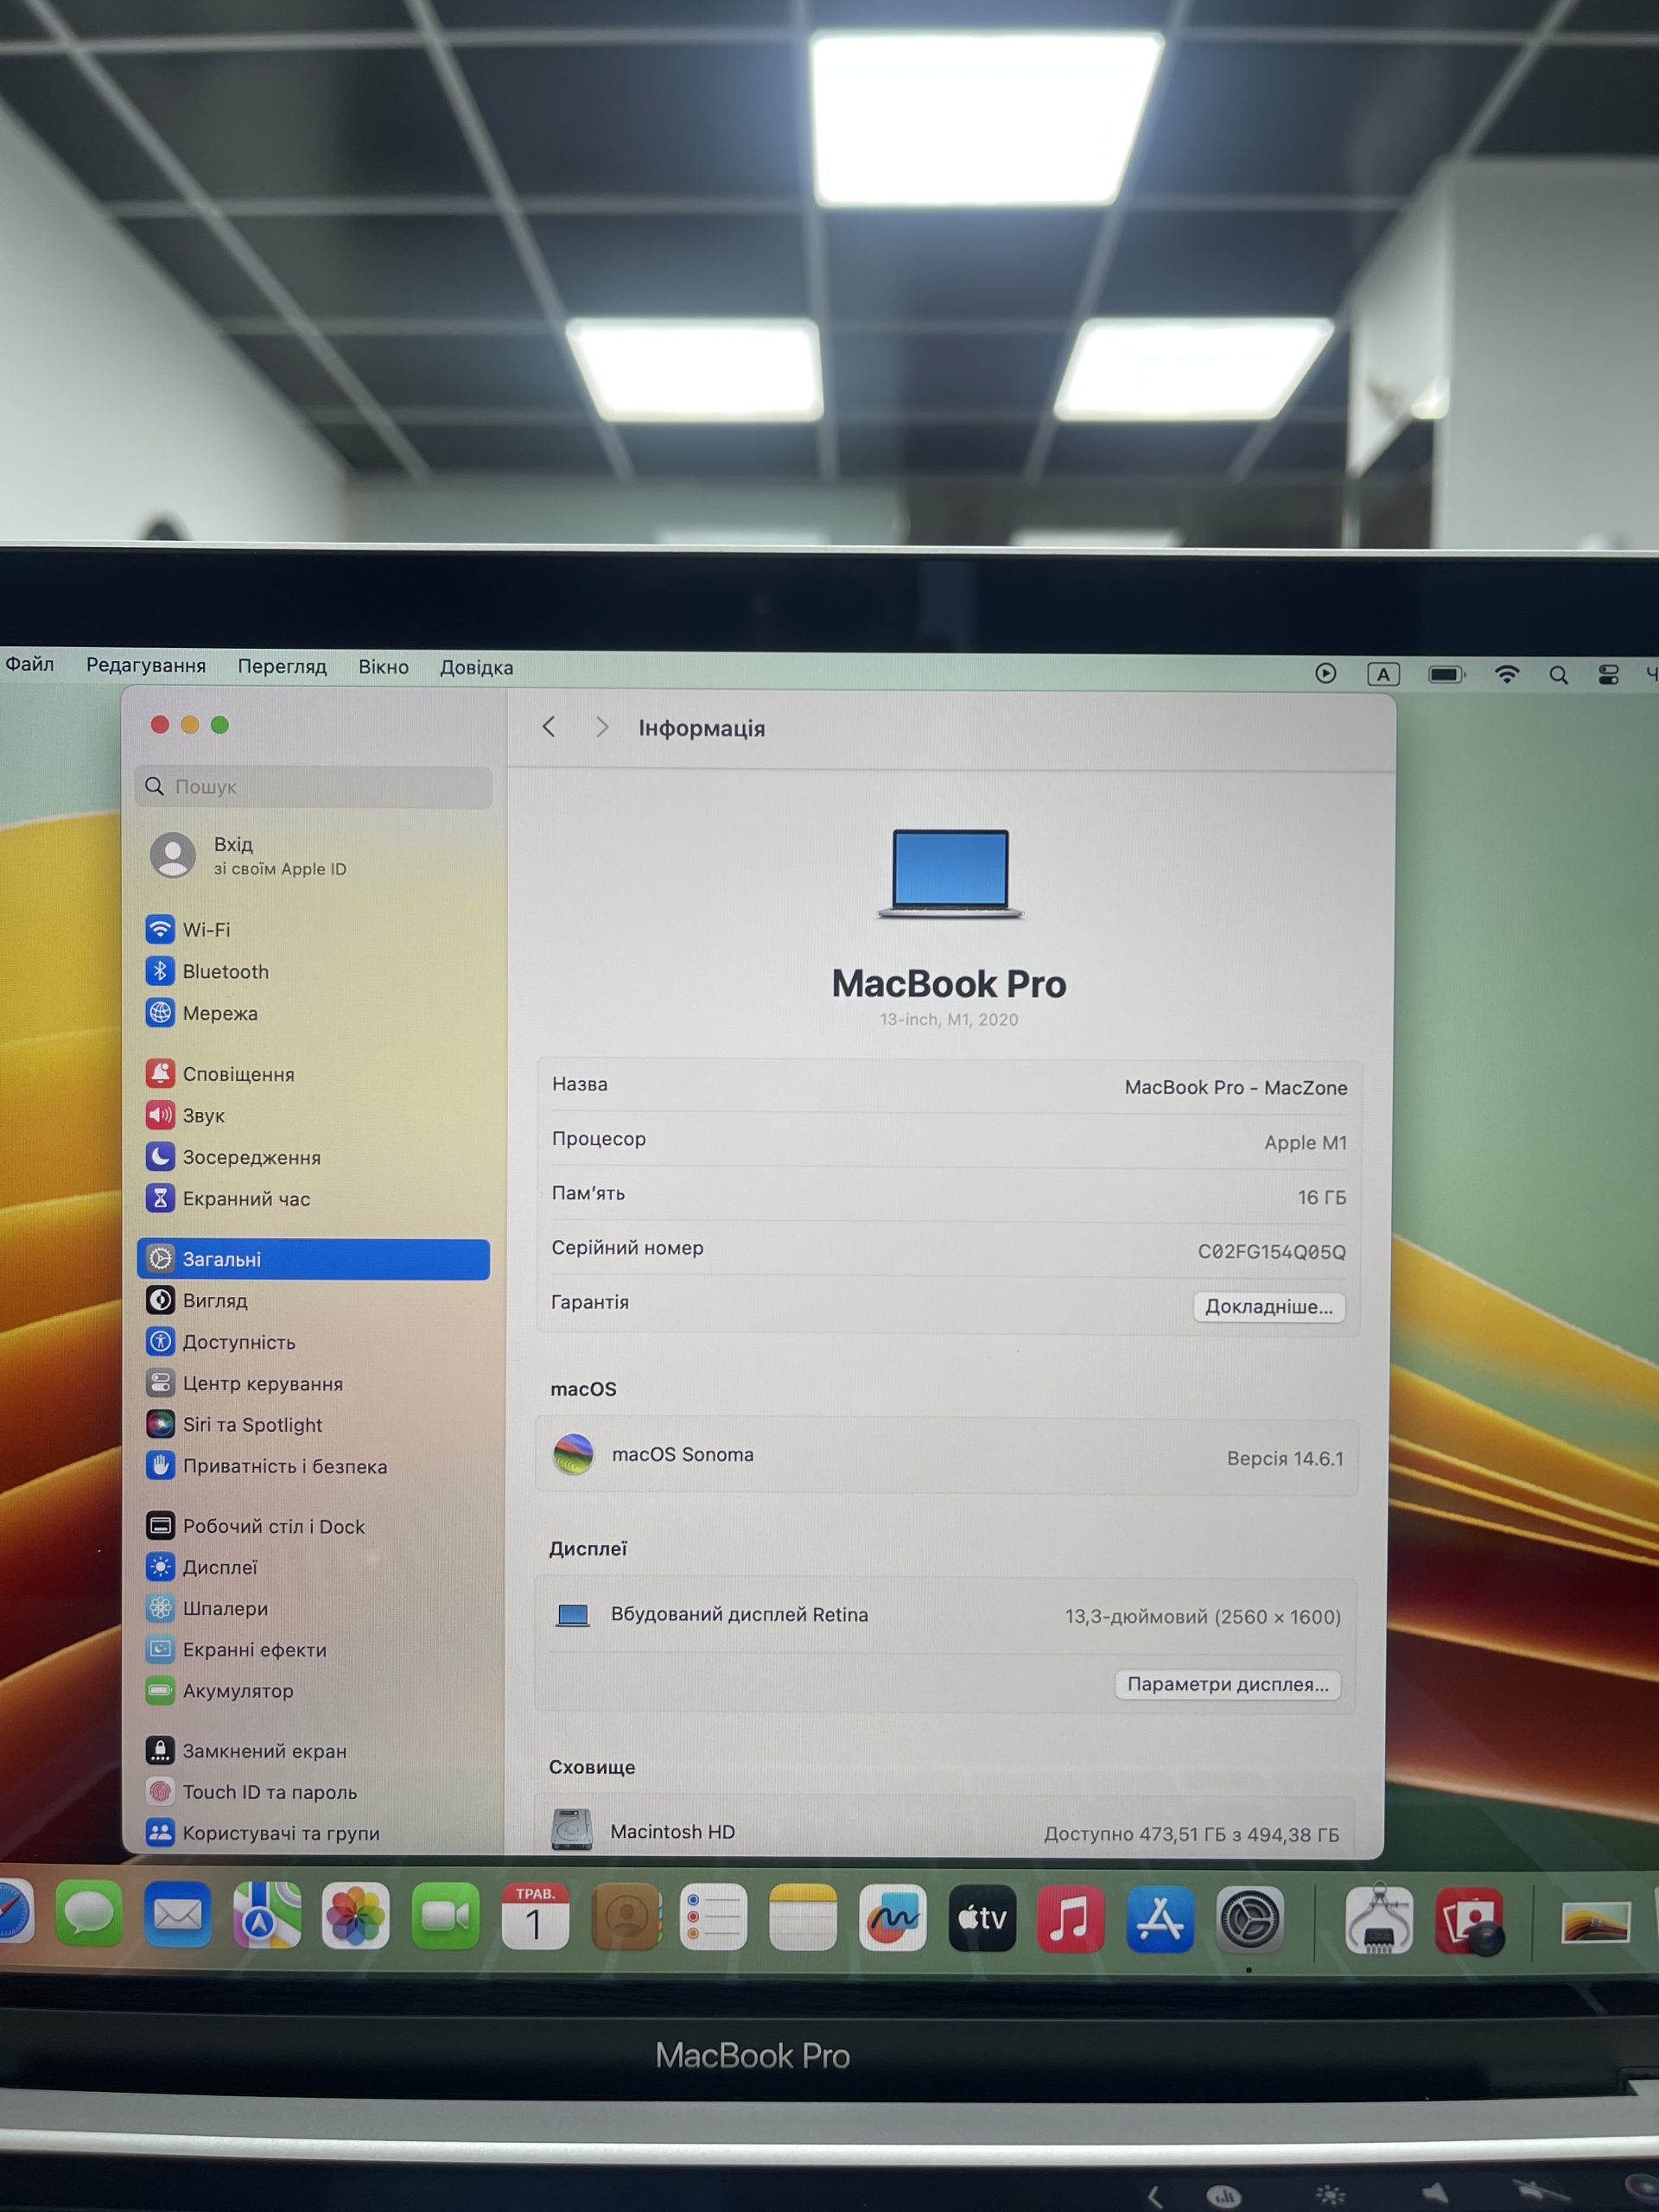1659x2212 pixels.
Task: Open the Перегляд menu
Action: point(282,667)
